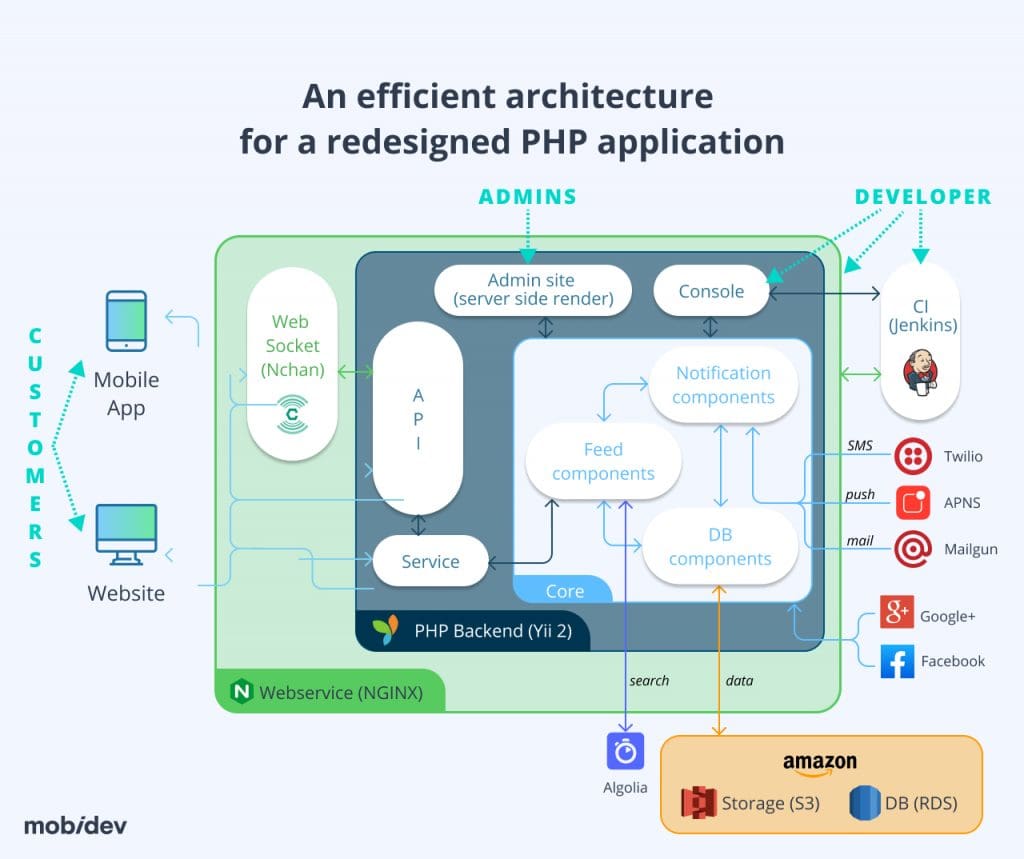Select the Feed components node
The width and height of the screenshot is (1024, 859).
(x=603, y=460)
